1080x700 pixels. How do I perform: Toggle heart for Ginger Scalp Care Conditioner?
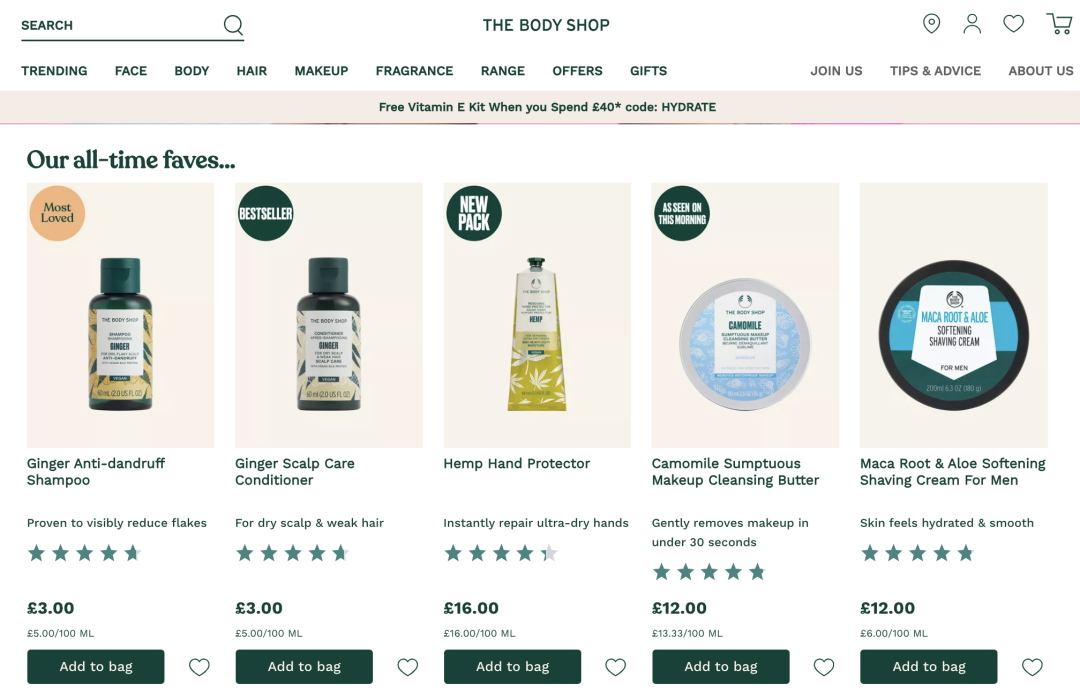click(x=407, y=667)
